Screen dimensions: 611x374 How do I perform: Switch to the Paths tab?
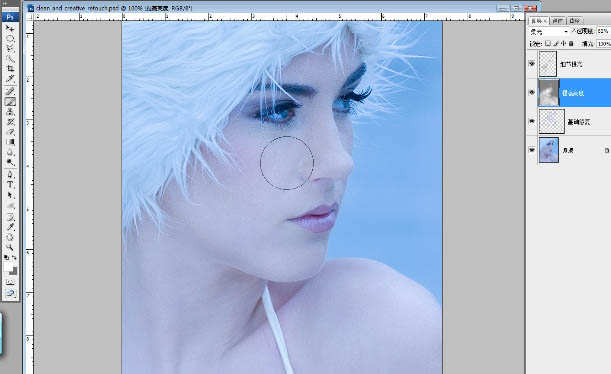click(x=574, y=21)
